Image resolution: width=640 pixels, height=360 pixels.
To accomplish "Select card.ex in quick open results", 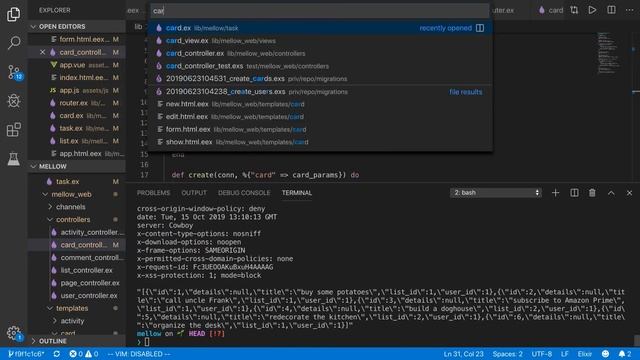I will tap(320, 28).
